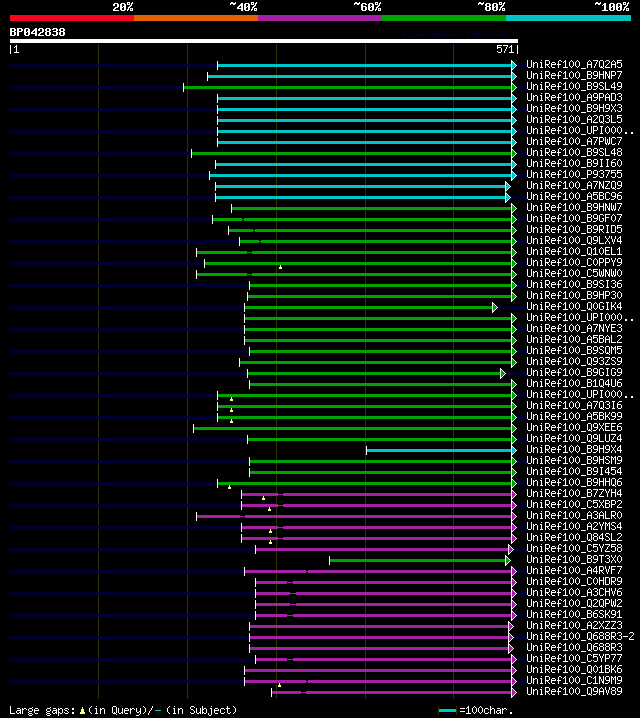The image size is (640, 718).
Task: Click the cyan segment of the identity scale
Action: pos(569,18)
